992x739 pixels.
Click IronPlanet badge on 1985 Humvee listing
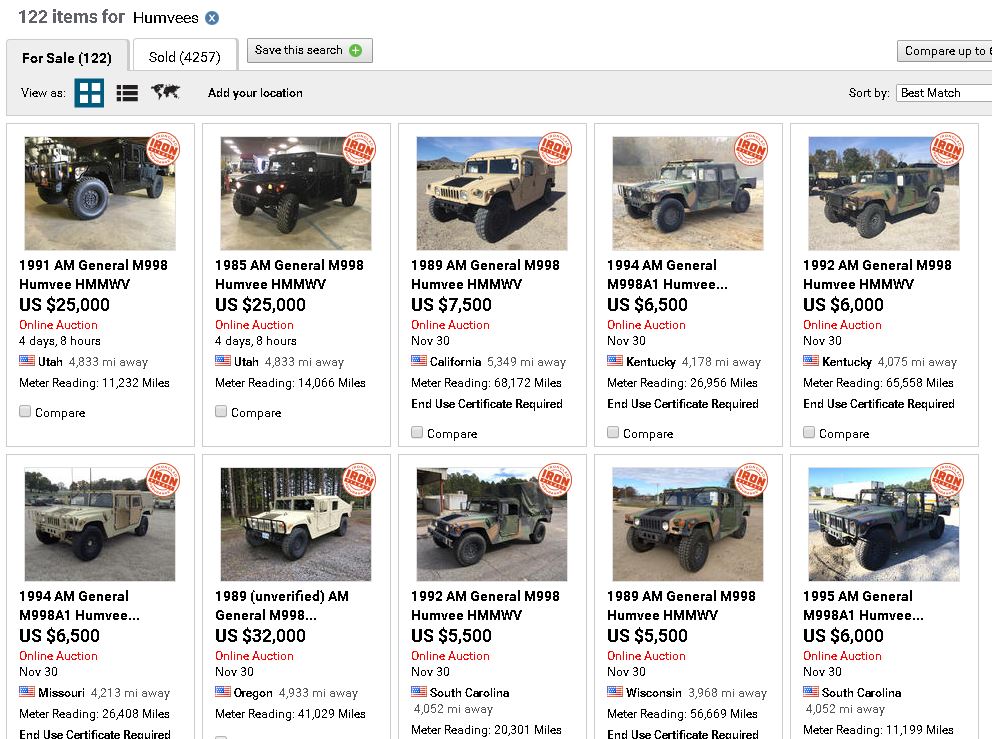point(359,149)
